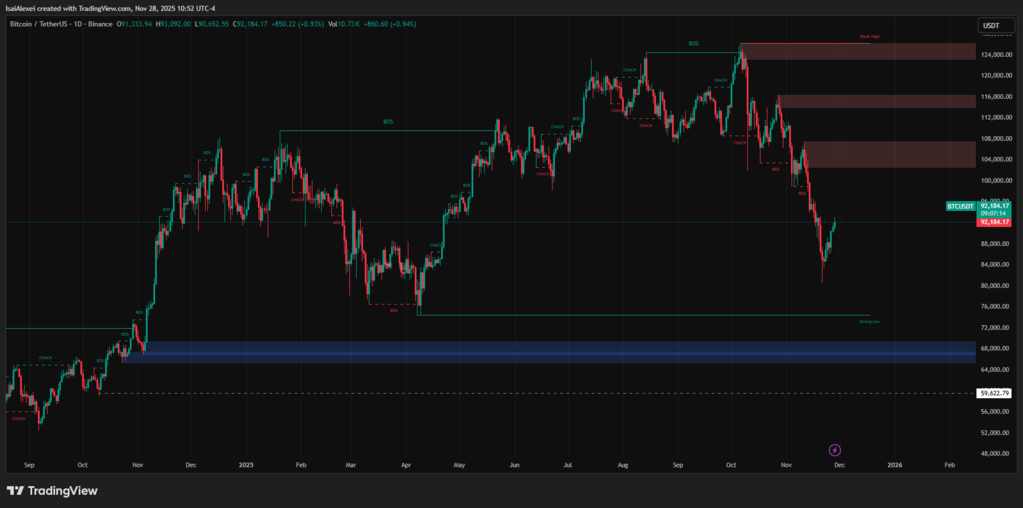Click the 56,000.00 price axis label
The width and height of the screenshot is (1023, 508).
[996, 411]
